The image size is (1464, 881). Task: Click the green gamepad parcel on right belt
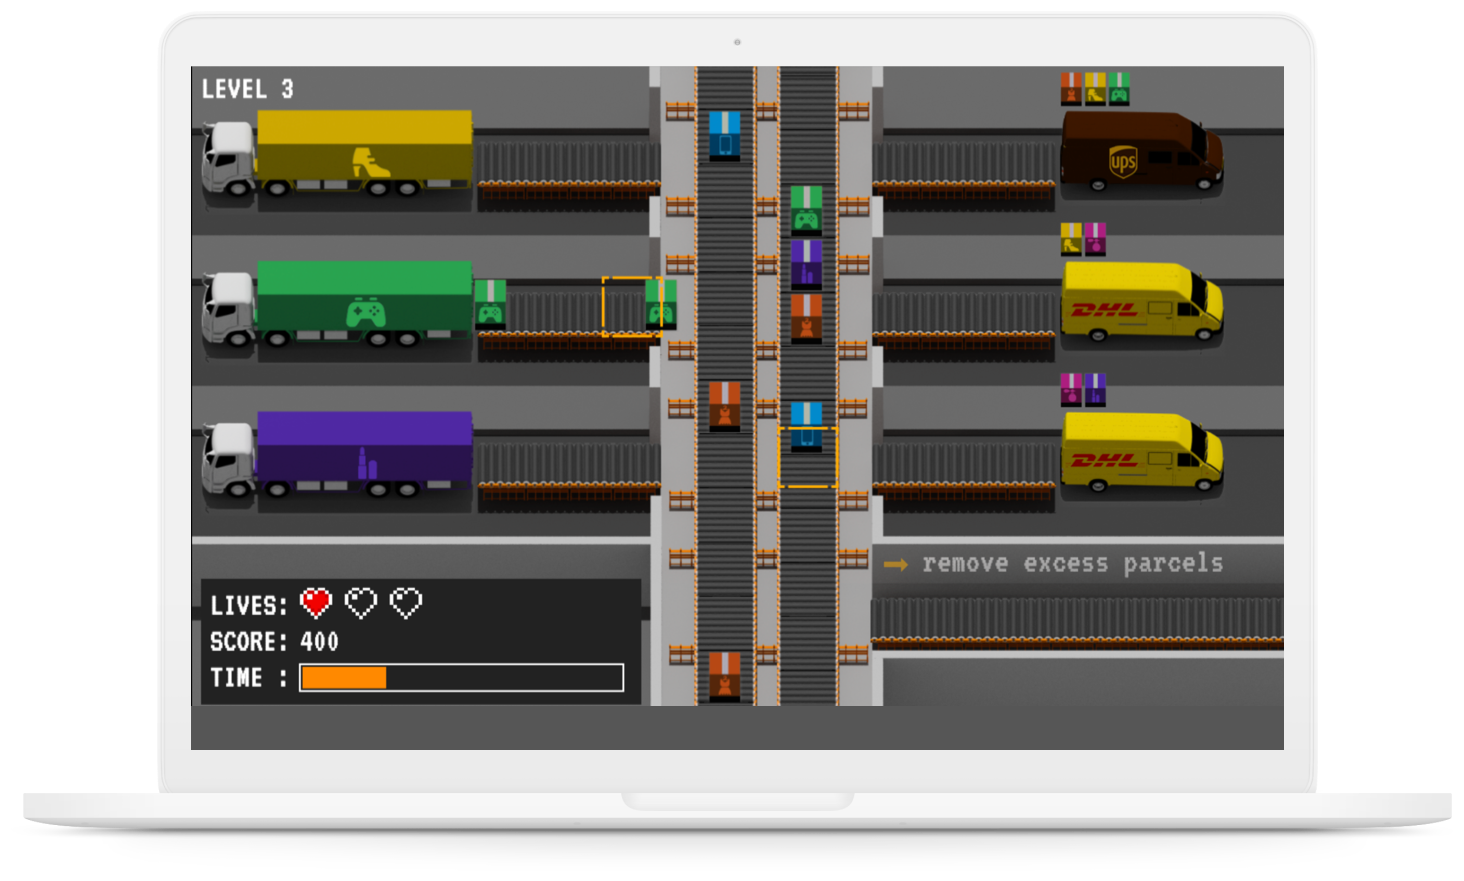click(806, 210)
